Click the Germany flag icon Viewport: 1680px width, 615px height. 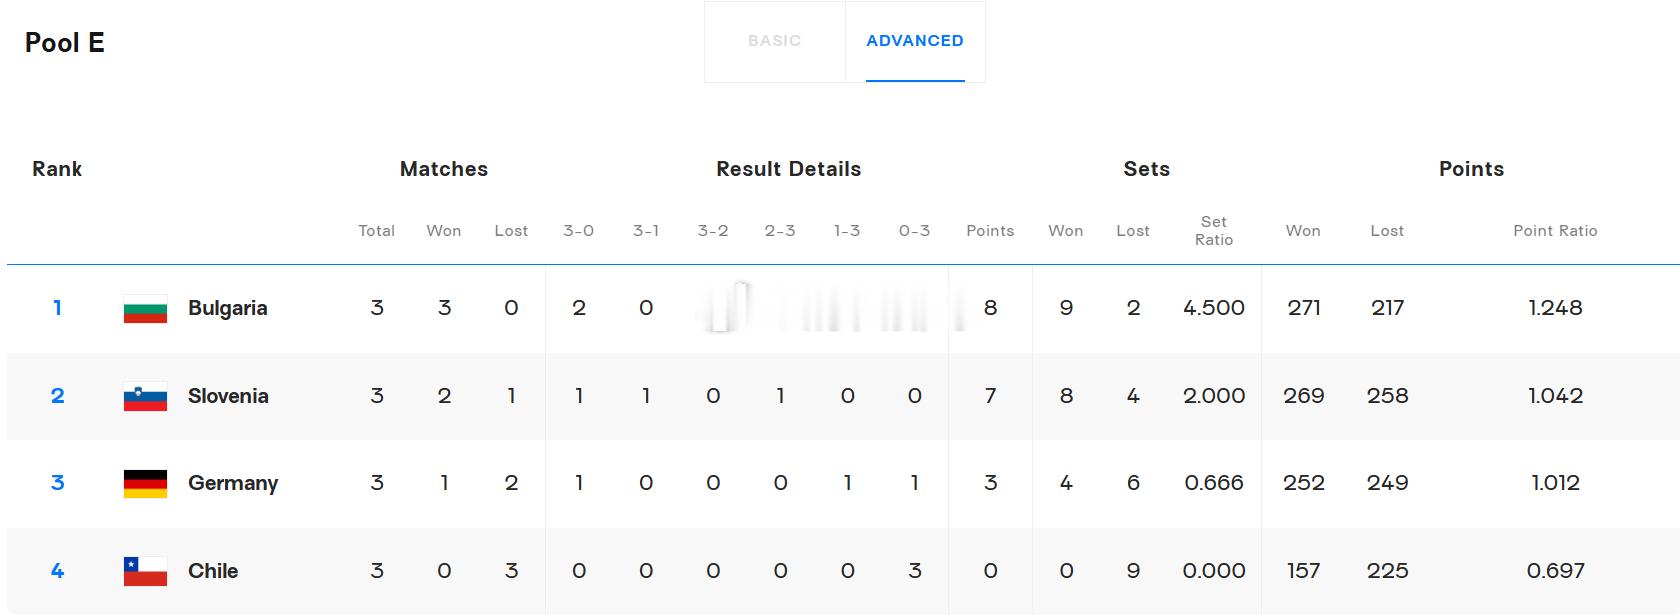[x=145, y=484]
